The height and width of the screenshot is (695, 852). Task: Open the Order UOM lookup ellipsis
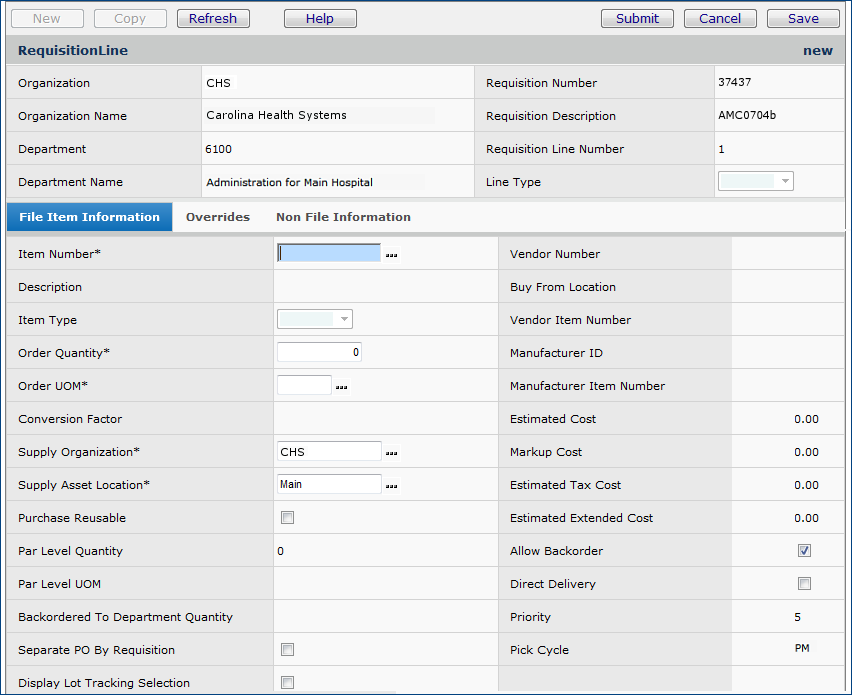tap(341, 387)
